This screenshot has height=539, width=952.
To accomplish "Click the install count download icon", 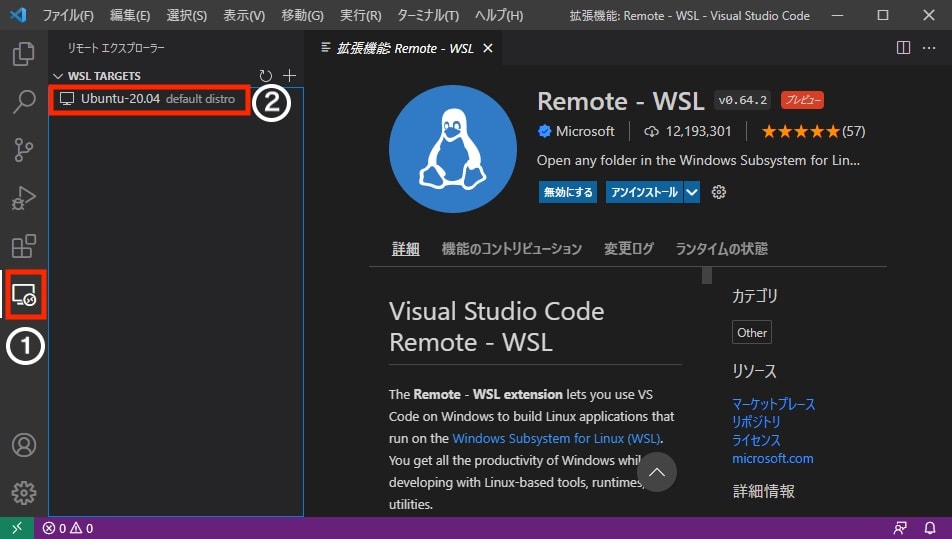I will point(651,131).
